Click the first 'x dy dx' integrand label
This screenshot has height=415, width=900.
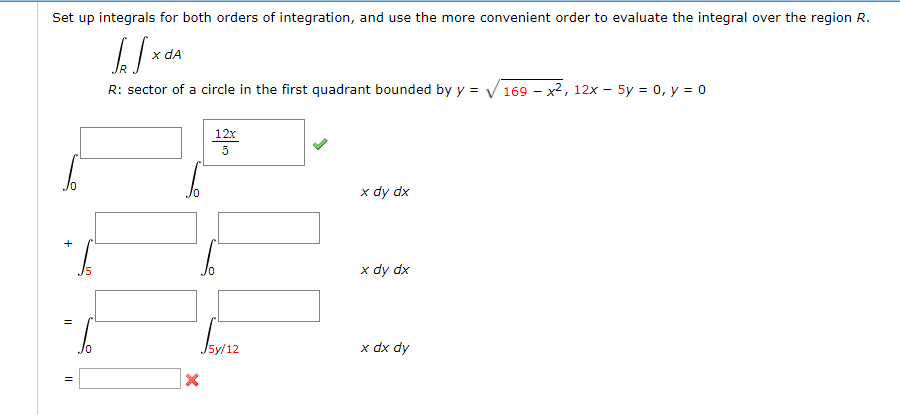coord(385,191)
